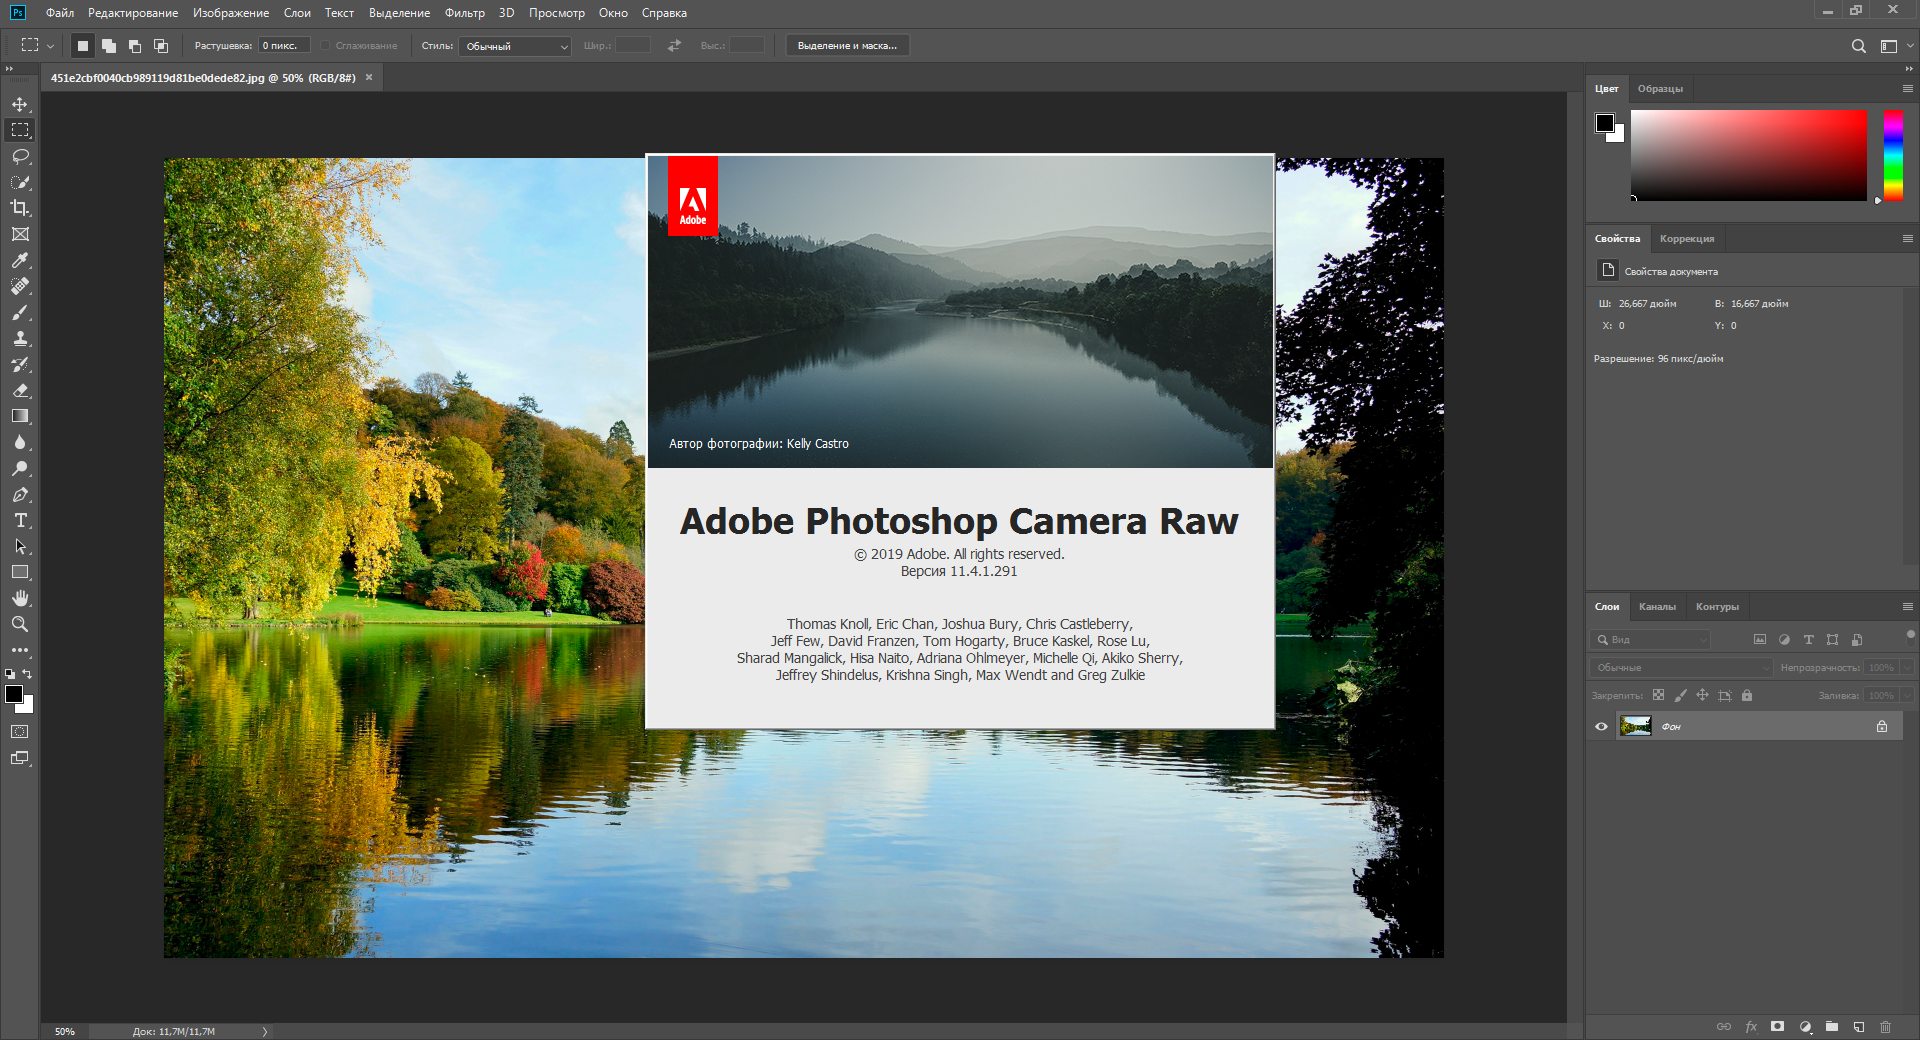The width and height of the screenshot is (1920, 1040).
Task: Reset default foreground and background colors
Action: (10, 674)
